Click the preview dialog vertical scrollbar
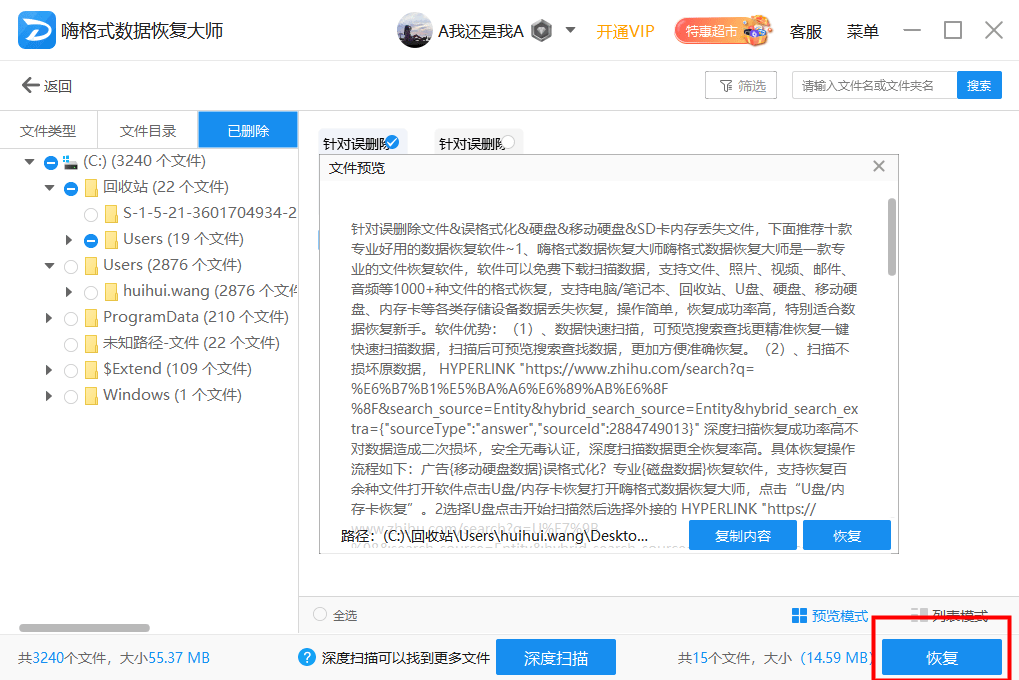 pyautogui.click(x=892, y=237)
